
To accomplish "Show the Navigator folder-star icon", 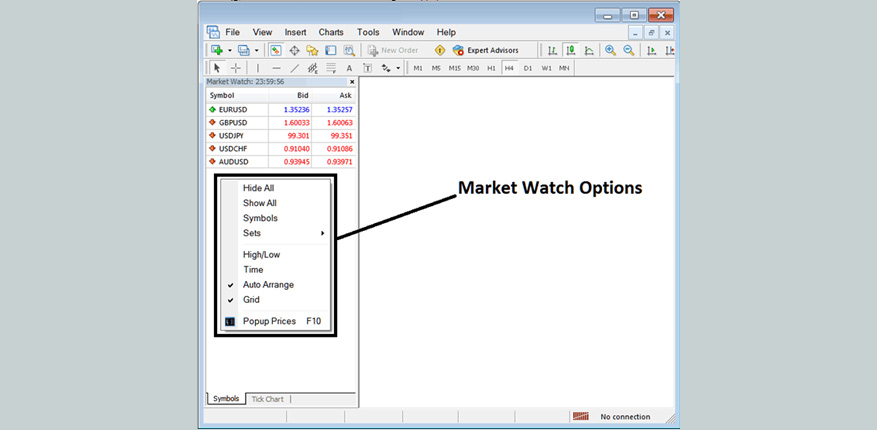I will (312, 50).
